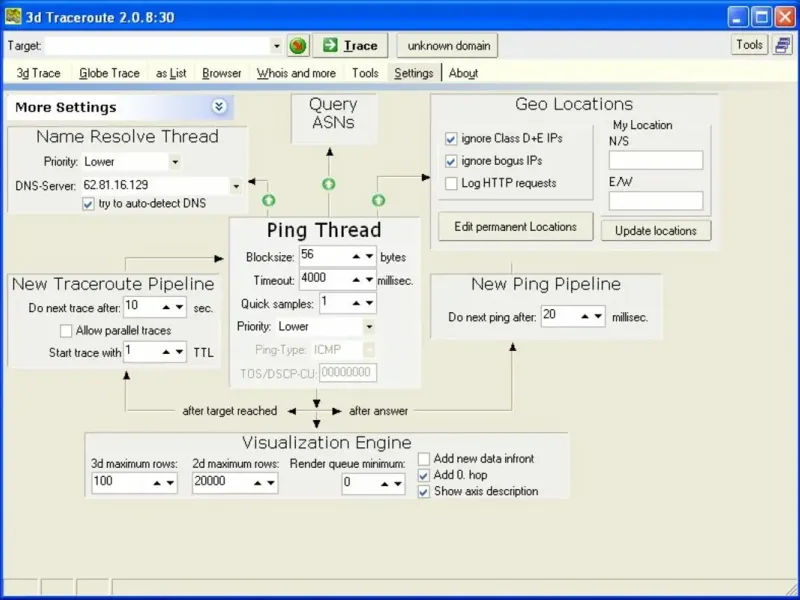The height and width of the screenshot is (600, 800).
Task: Switch to the 3d Trace tab
Action: [x=38, y=73]
